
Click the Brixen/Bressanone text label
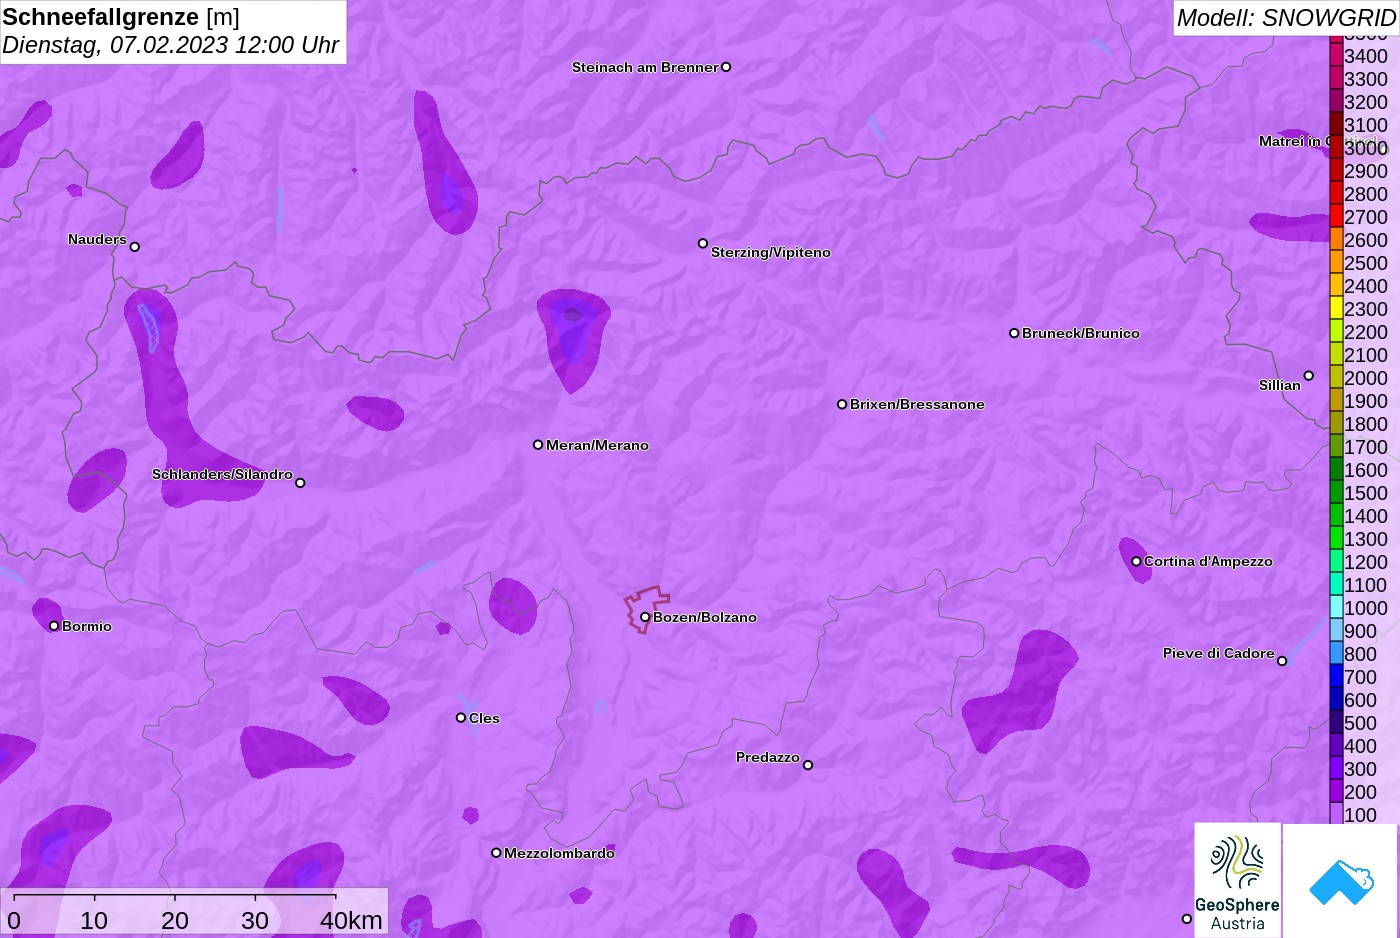(x=917, y=404)
